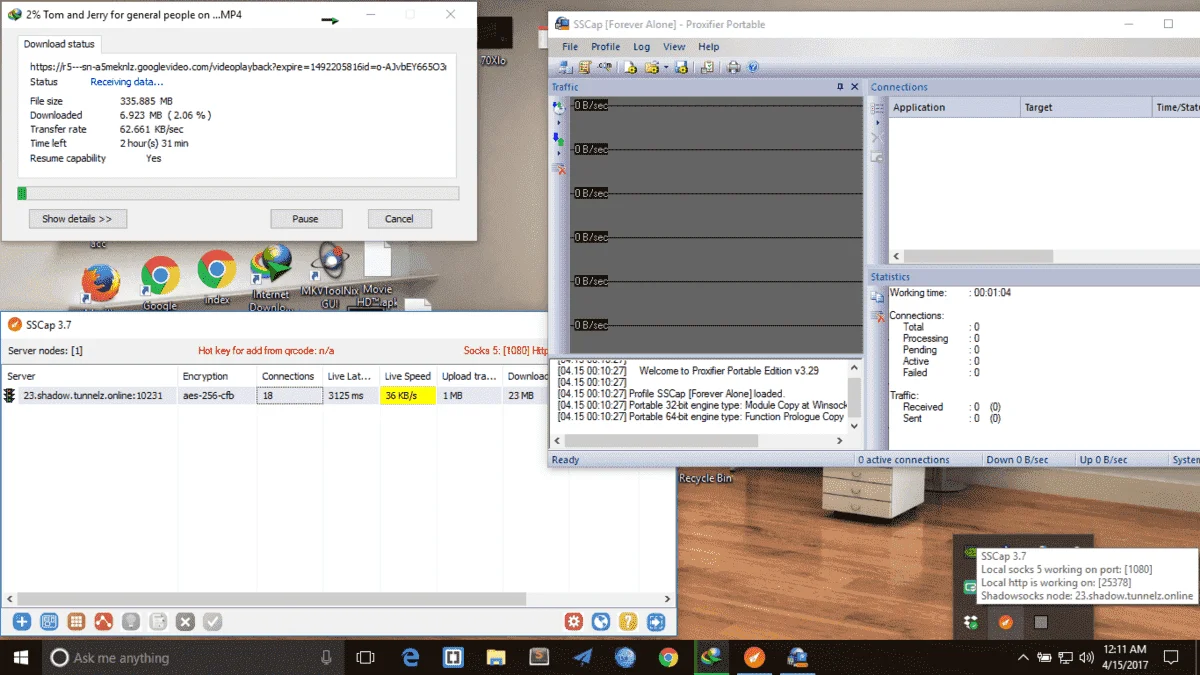Screen dimensions: 1200x675
Task: Click the clear traffic icon with red X
Action: pos(559,170)
